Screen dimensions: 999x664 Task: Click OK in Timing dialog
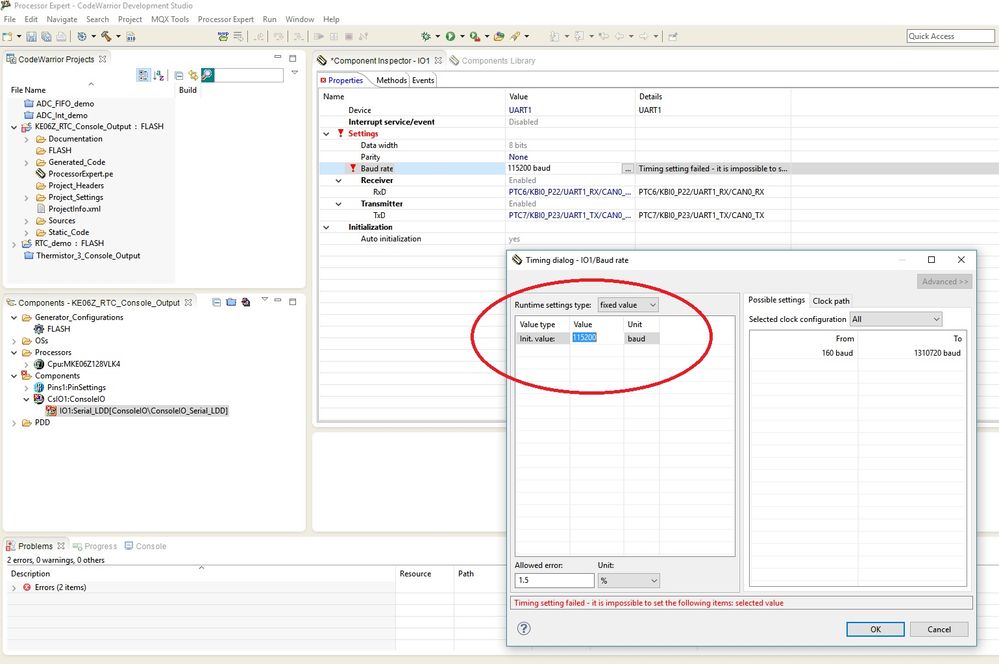(875, 629)
